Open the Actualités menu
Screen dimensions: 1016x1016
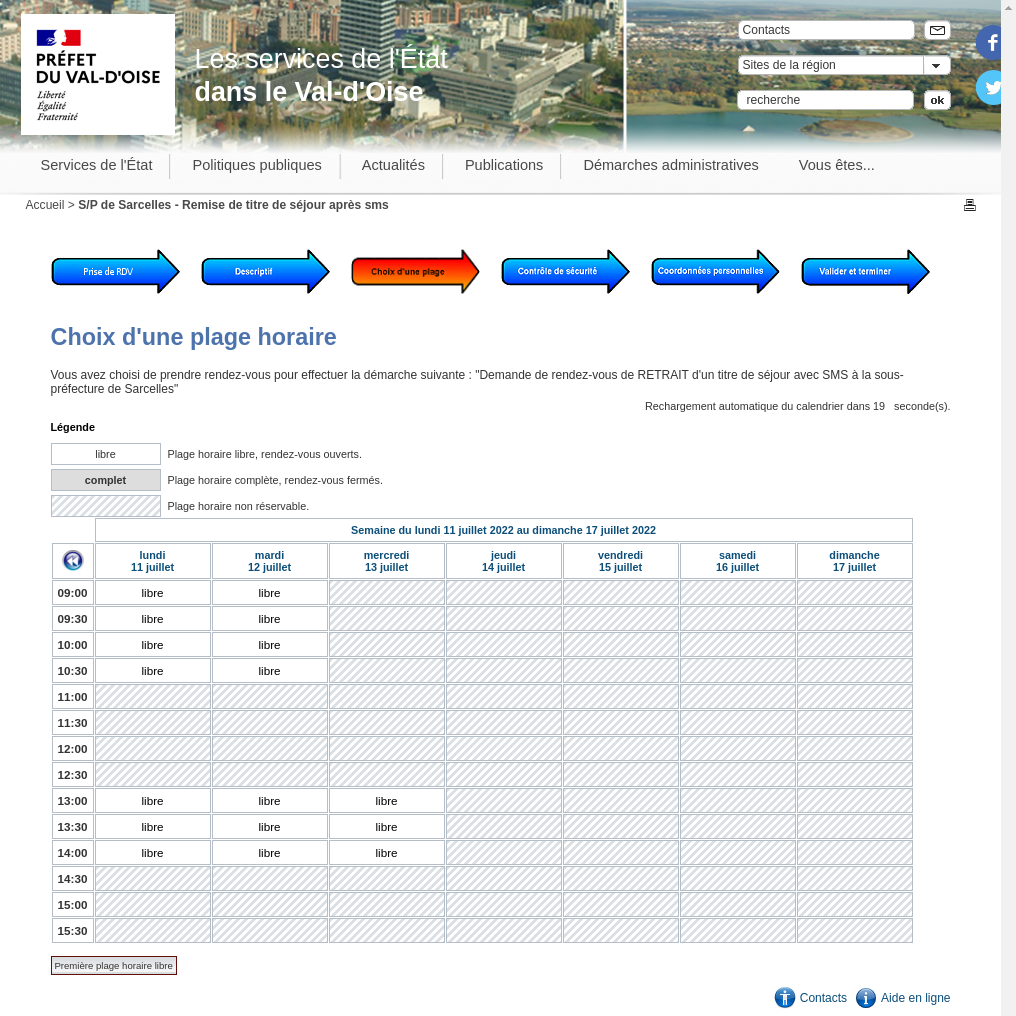[x=393, y=165]
